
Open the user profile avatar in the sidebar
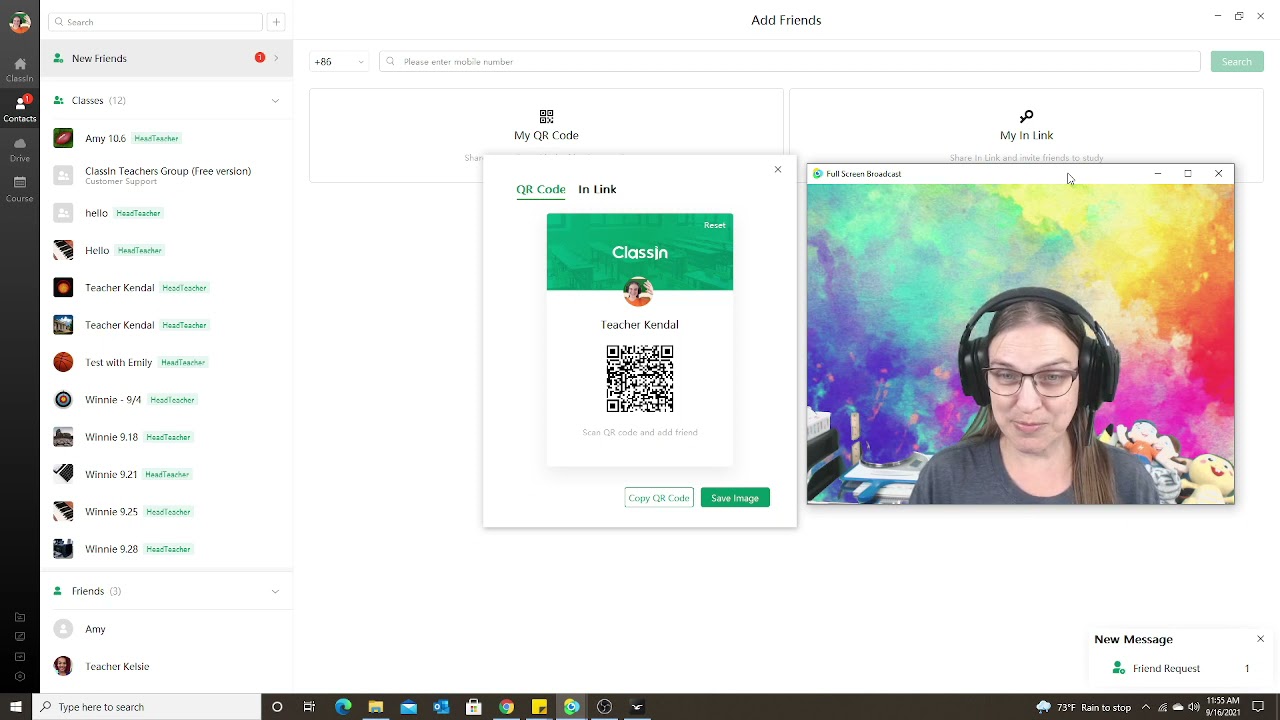(19, 22)
